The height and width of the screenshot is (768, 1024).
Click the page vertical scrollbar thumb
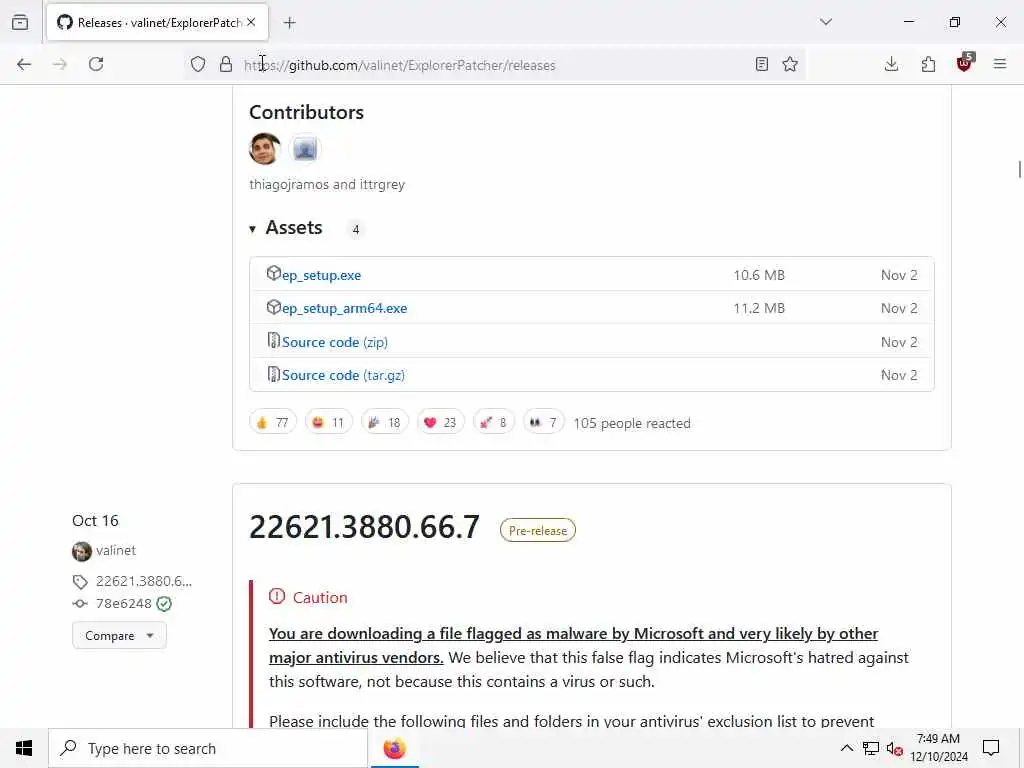click(1019, 169)
